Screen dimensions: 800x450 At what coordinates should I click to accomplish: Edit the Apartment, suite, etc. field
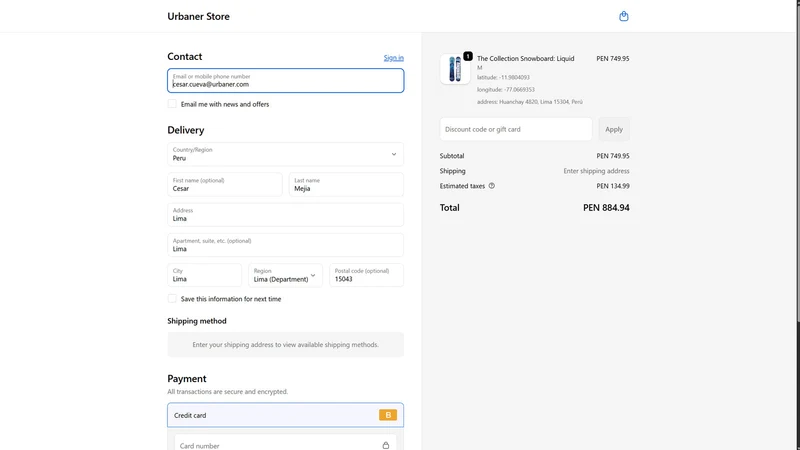285,245
